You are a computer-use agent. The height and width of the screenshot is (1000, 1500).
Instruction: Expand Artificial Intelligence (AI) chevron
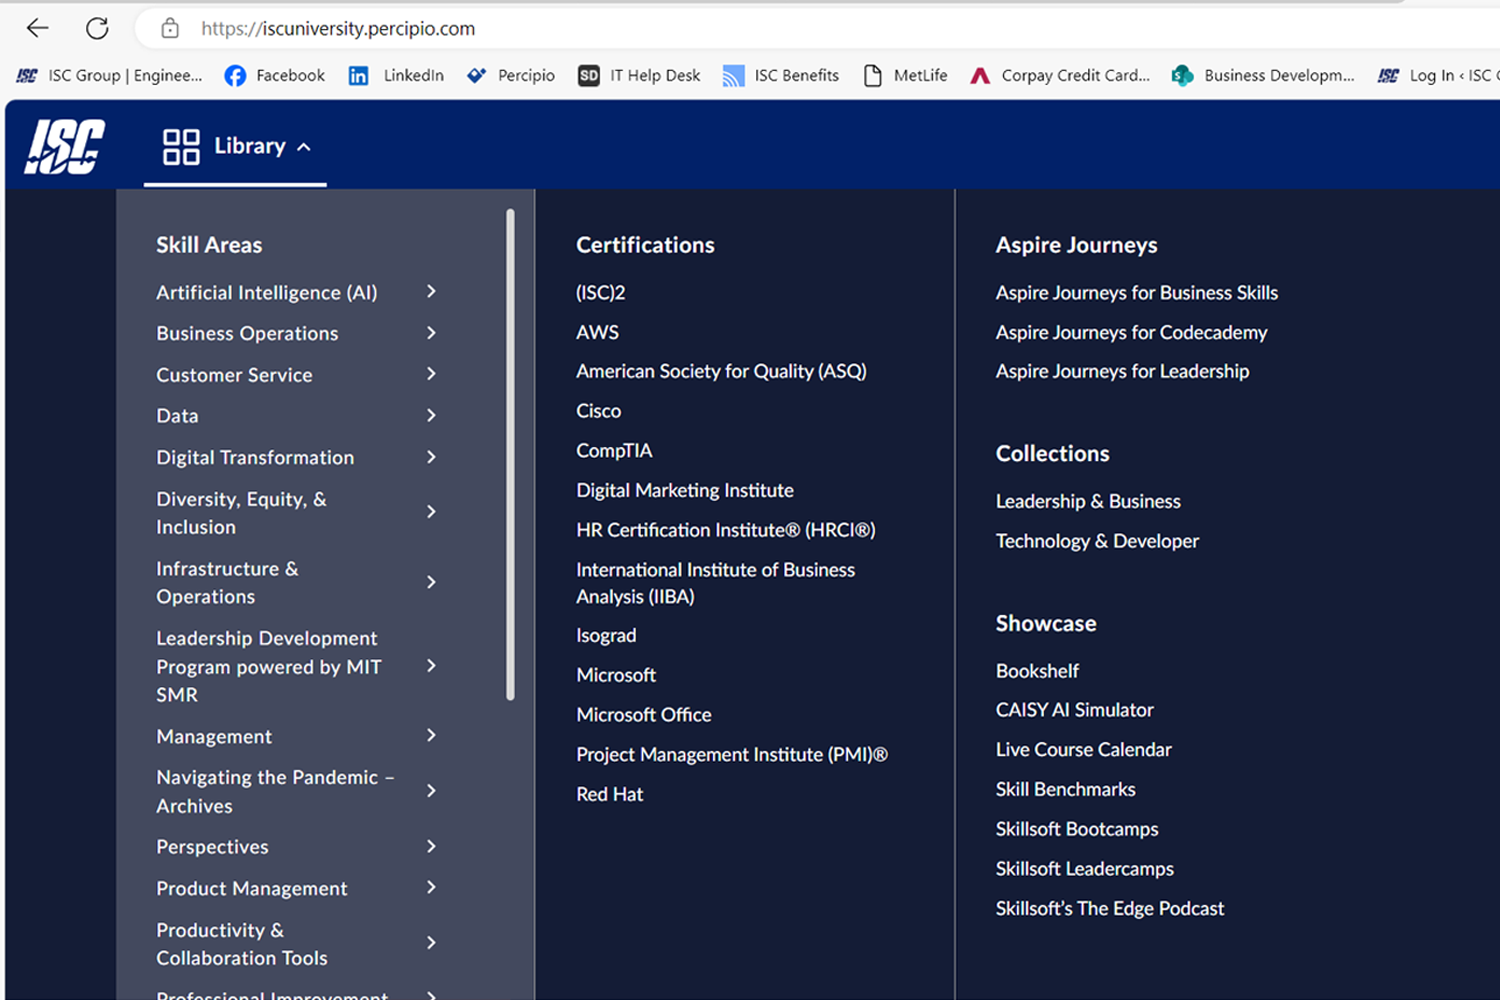(431, 292)
